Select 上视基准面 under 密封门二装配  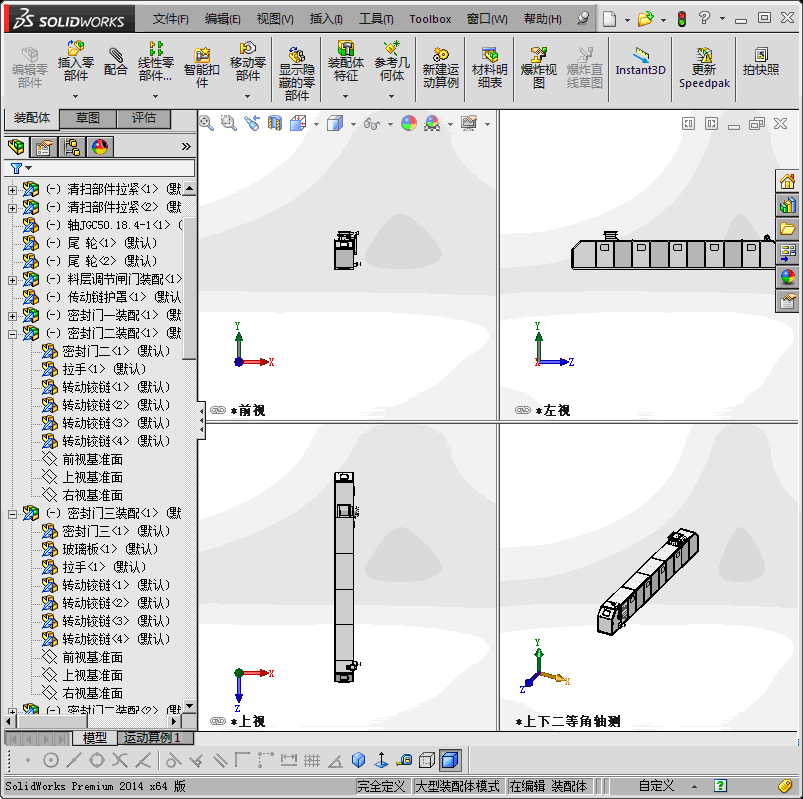click(83, 477)
